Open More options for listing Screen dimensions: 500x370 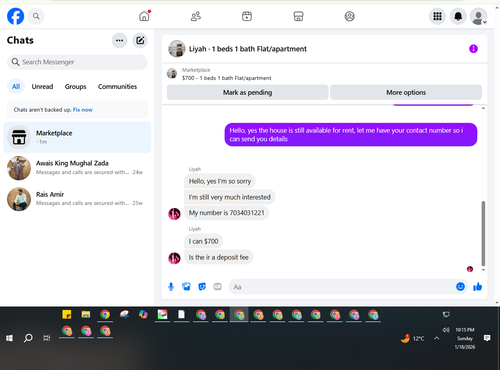click(406, 92)
